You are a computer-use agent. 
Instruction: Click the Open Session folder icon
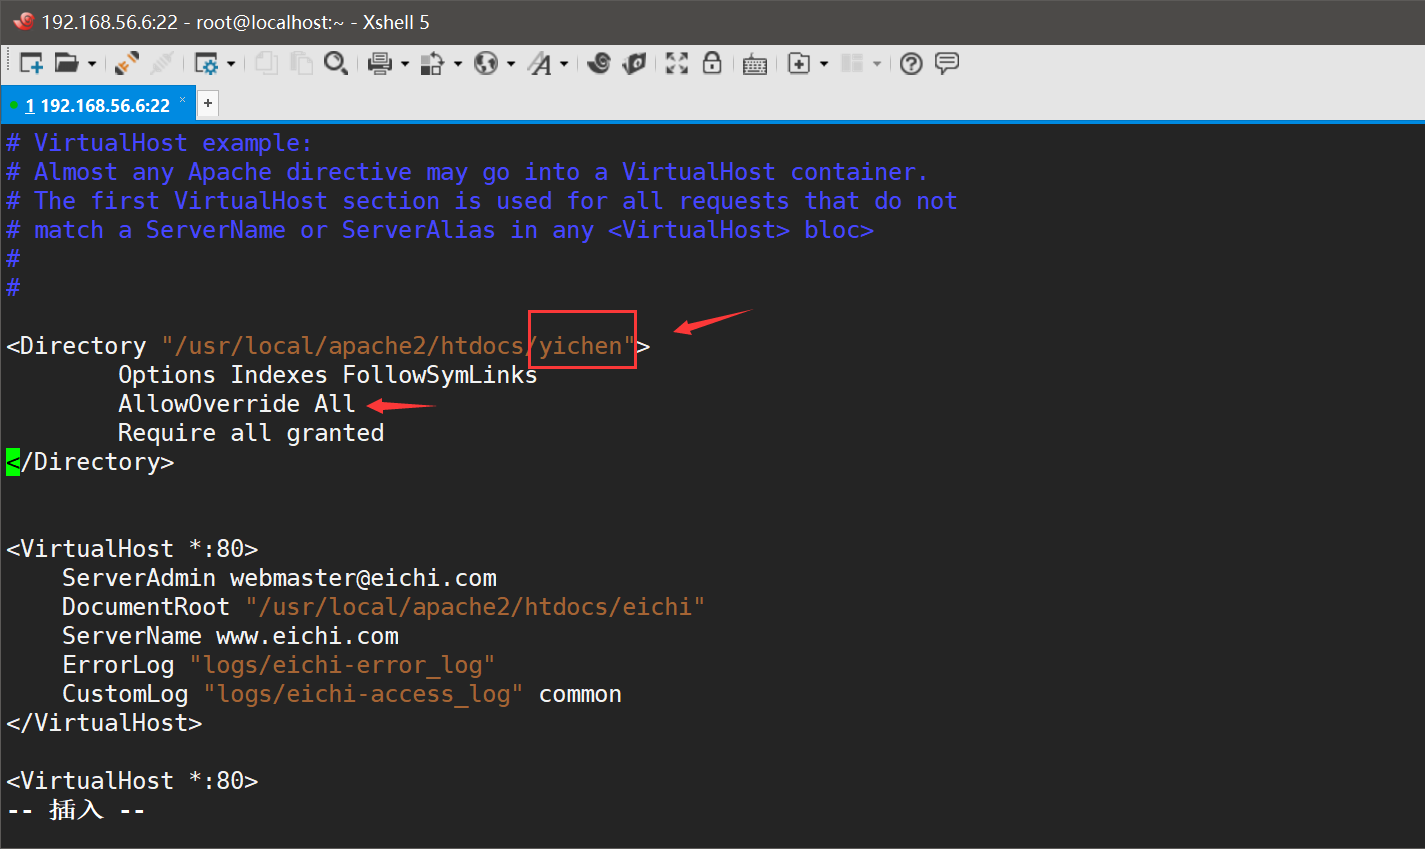pos(66,63)
